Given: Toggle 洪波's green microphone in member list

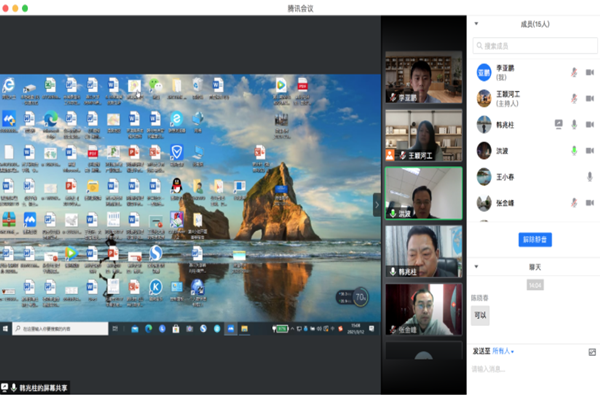Looking at the screenshot, I should click(x=574, y=150).
